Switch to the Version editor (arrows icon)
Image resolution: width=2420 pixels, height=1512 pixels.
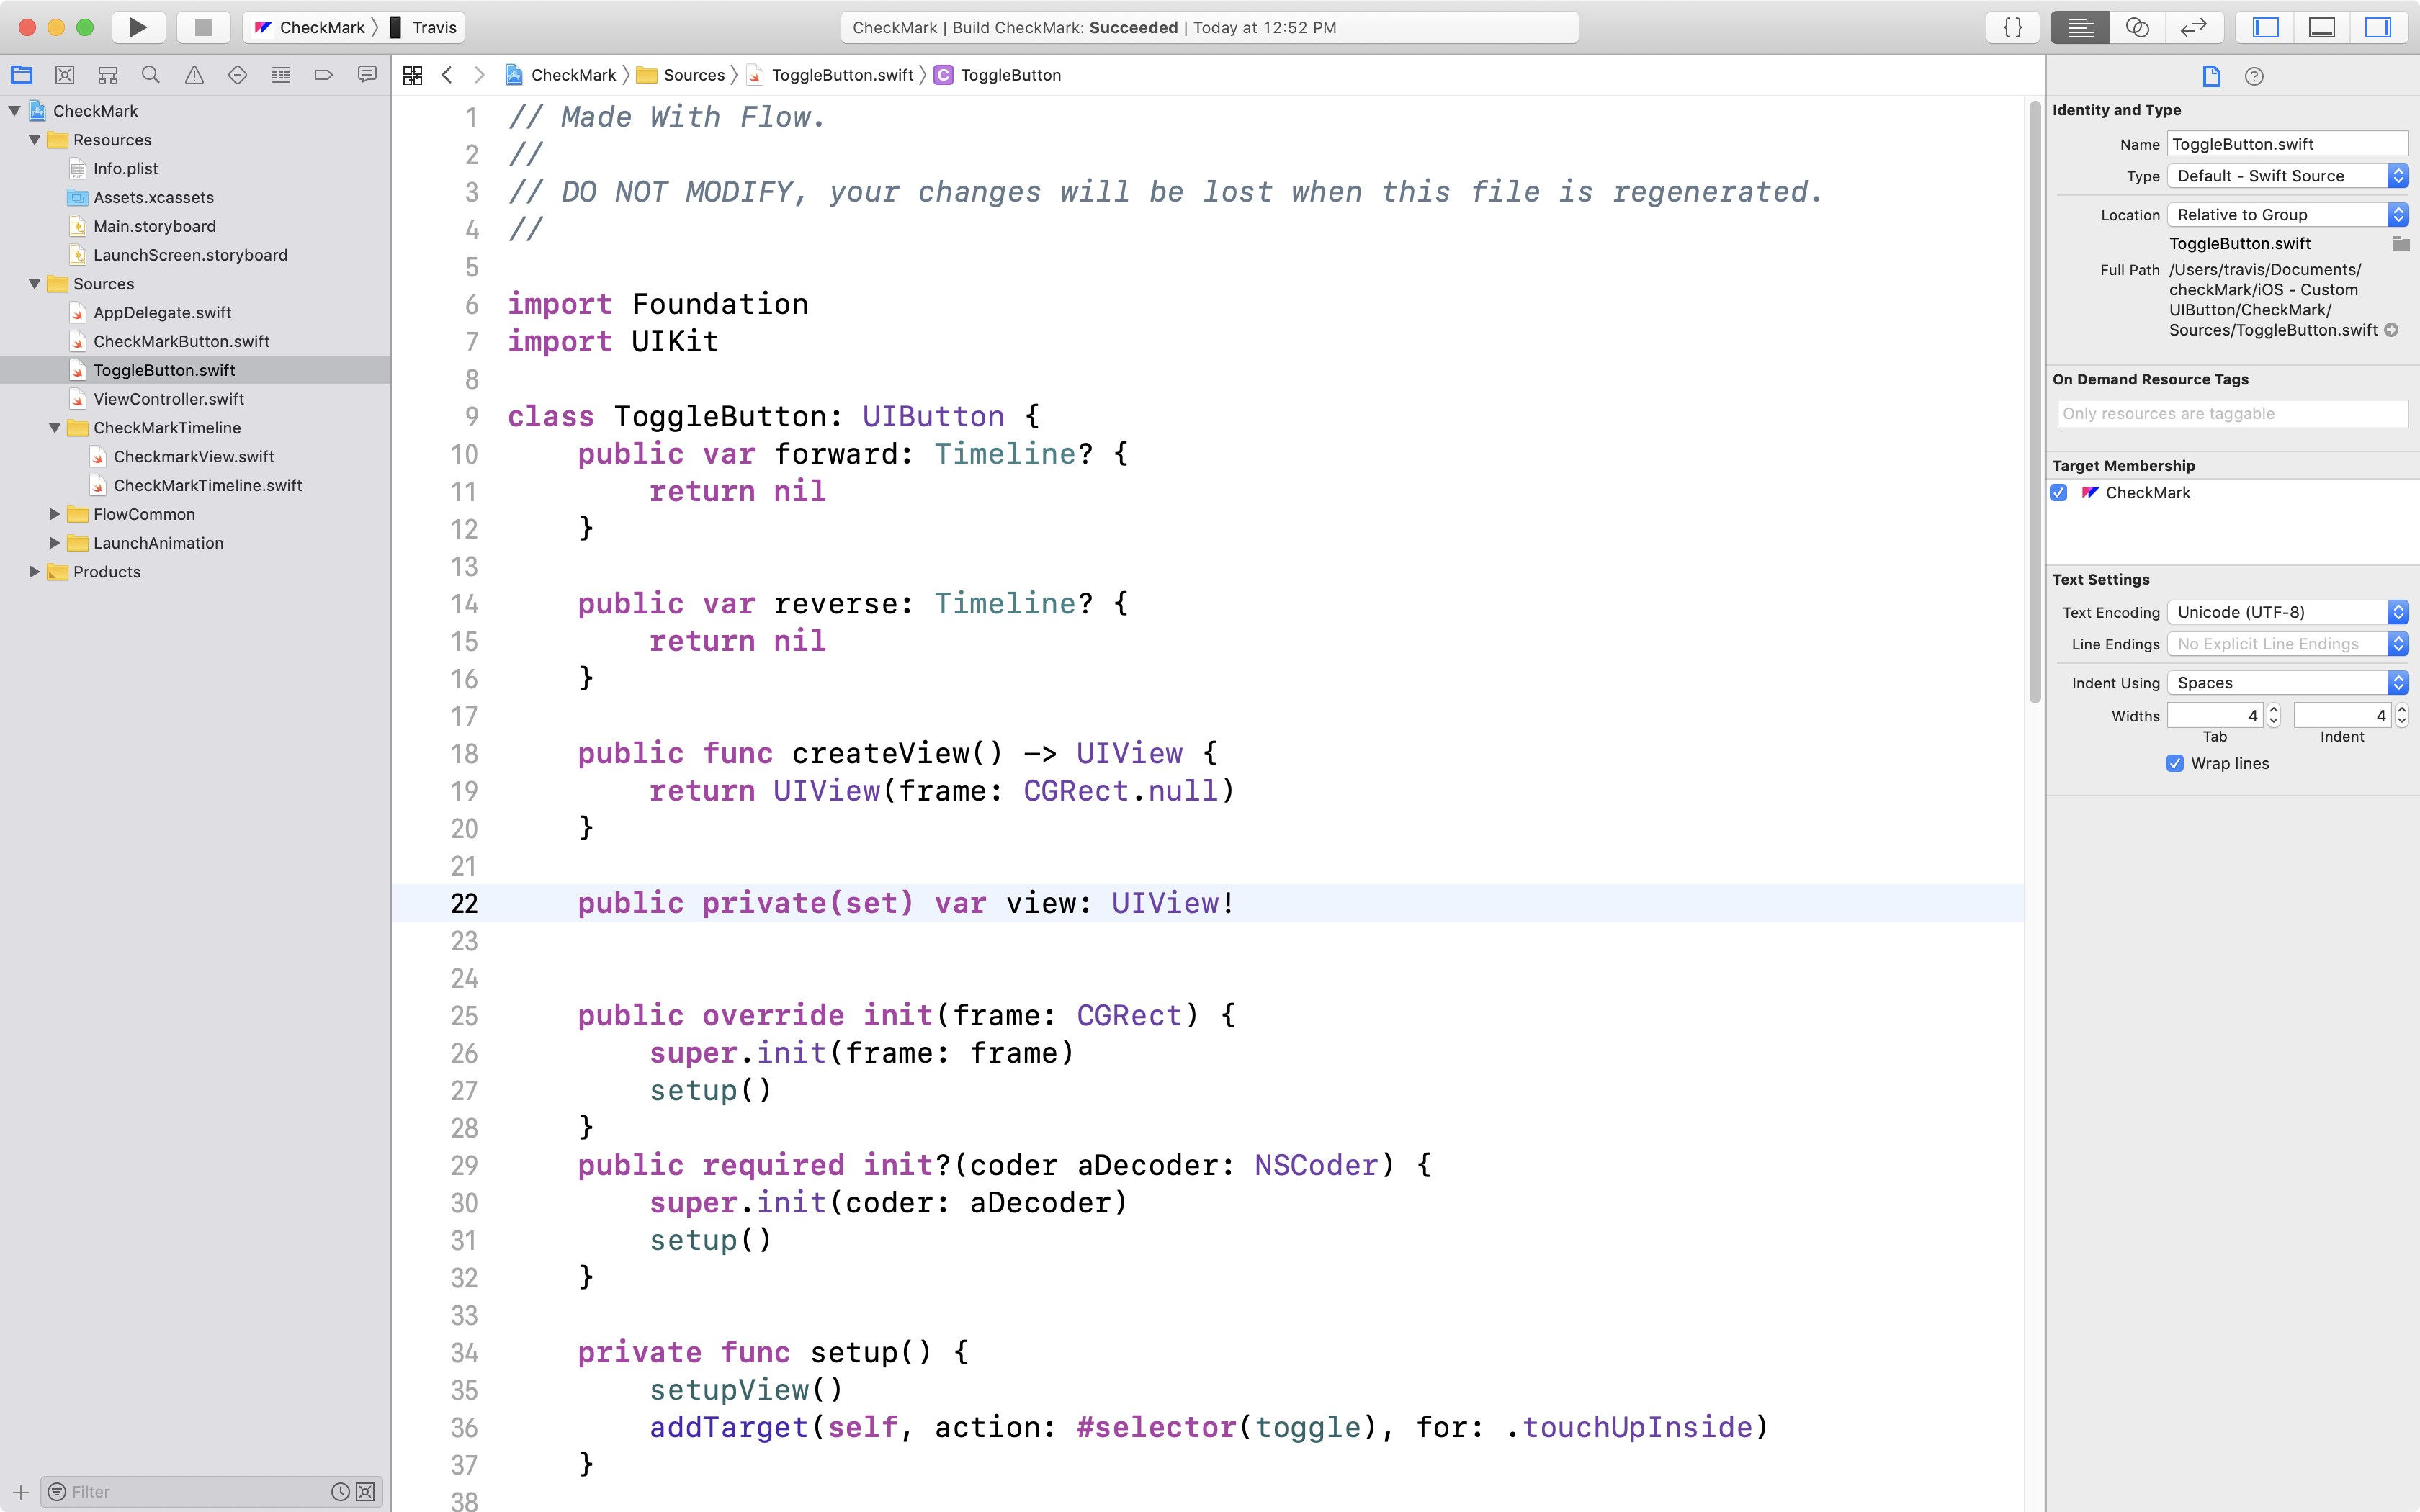(x=2194, y=27)
